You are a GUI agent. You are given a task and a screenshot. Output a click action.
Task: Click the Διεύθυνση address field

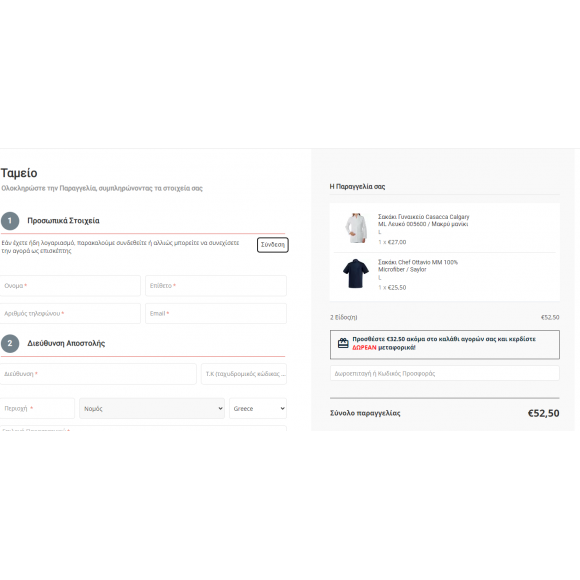(x=98, y=374)
